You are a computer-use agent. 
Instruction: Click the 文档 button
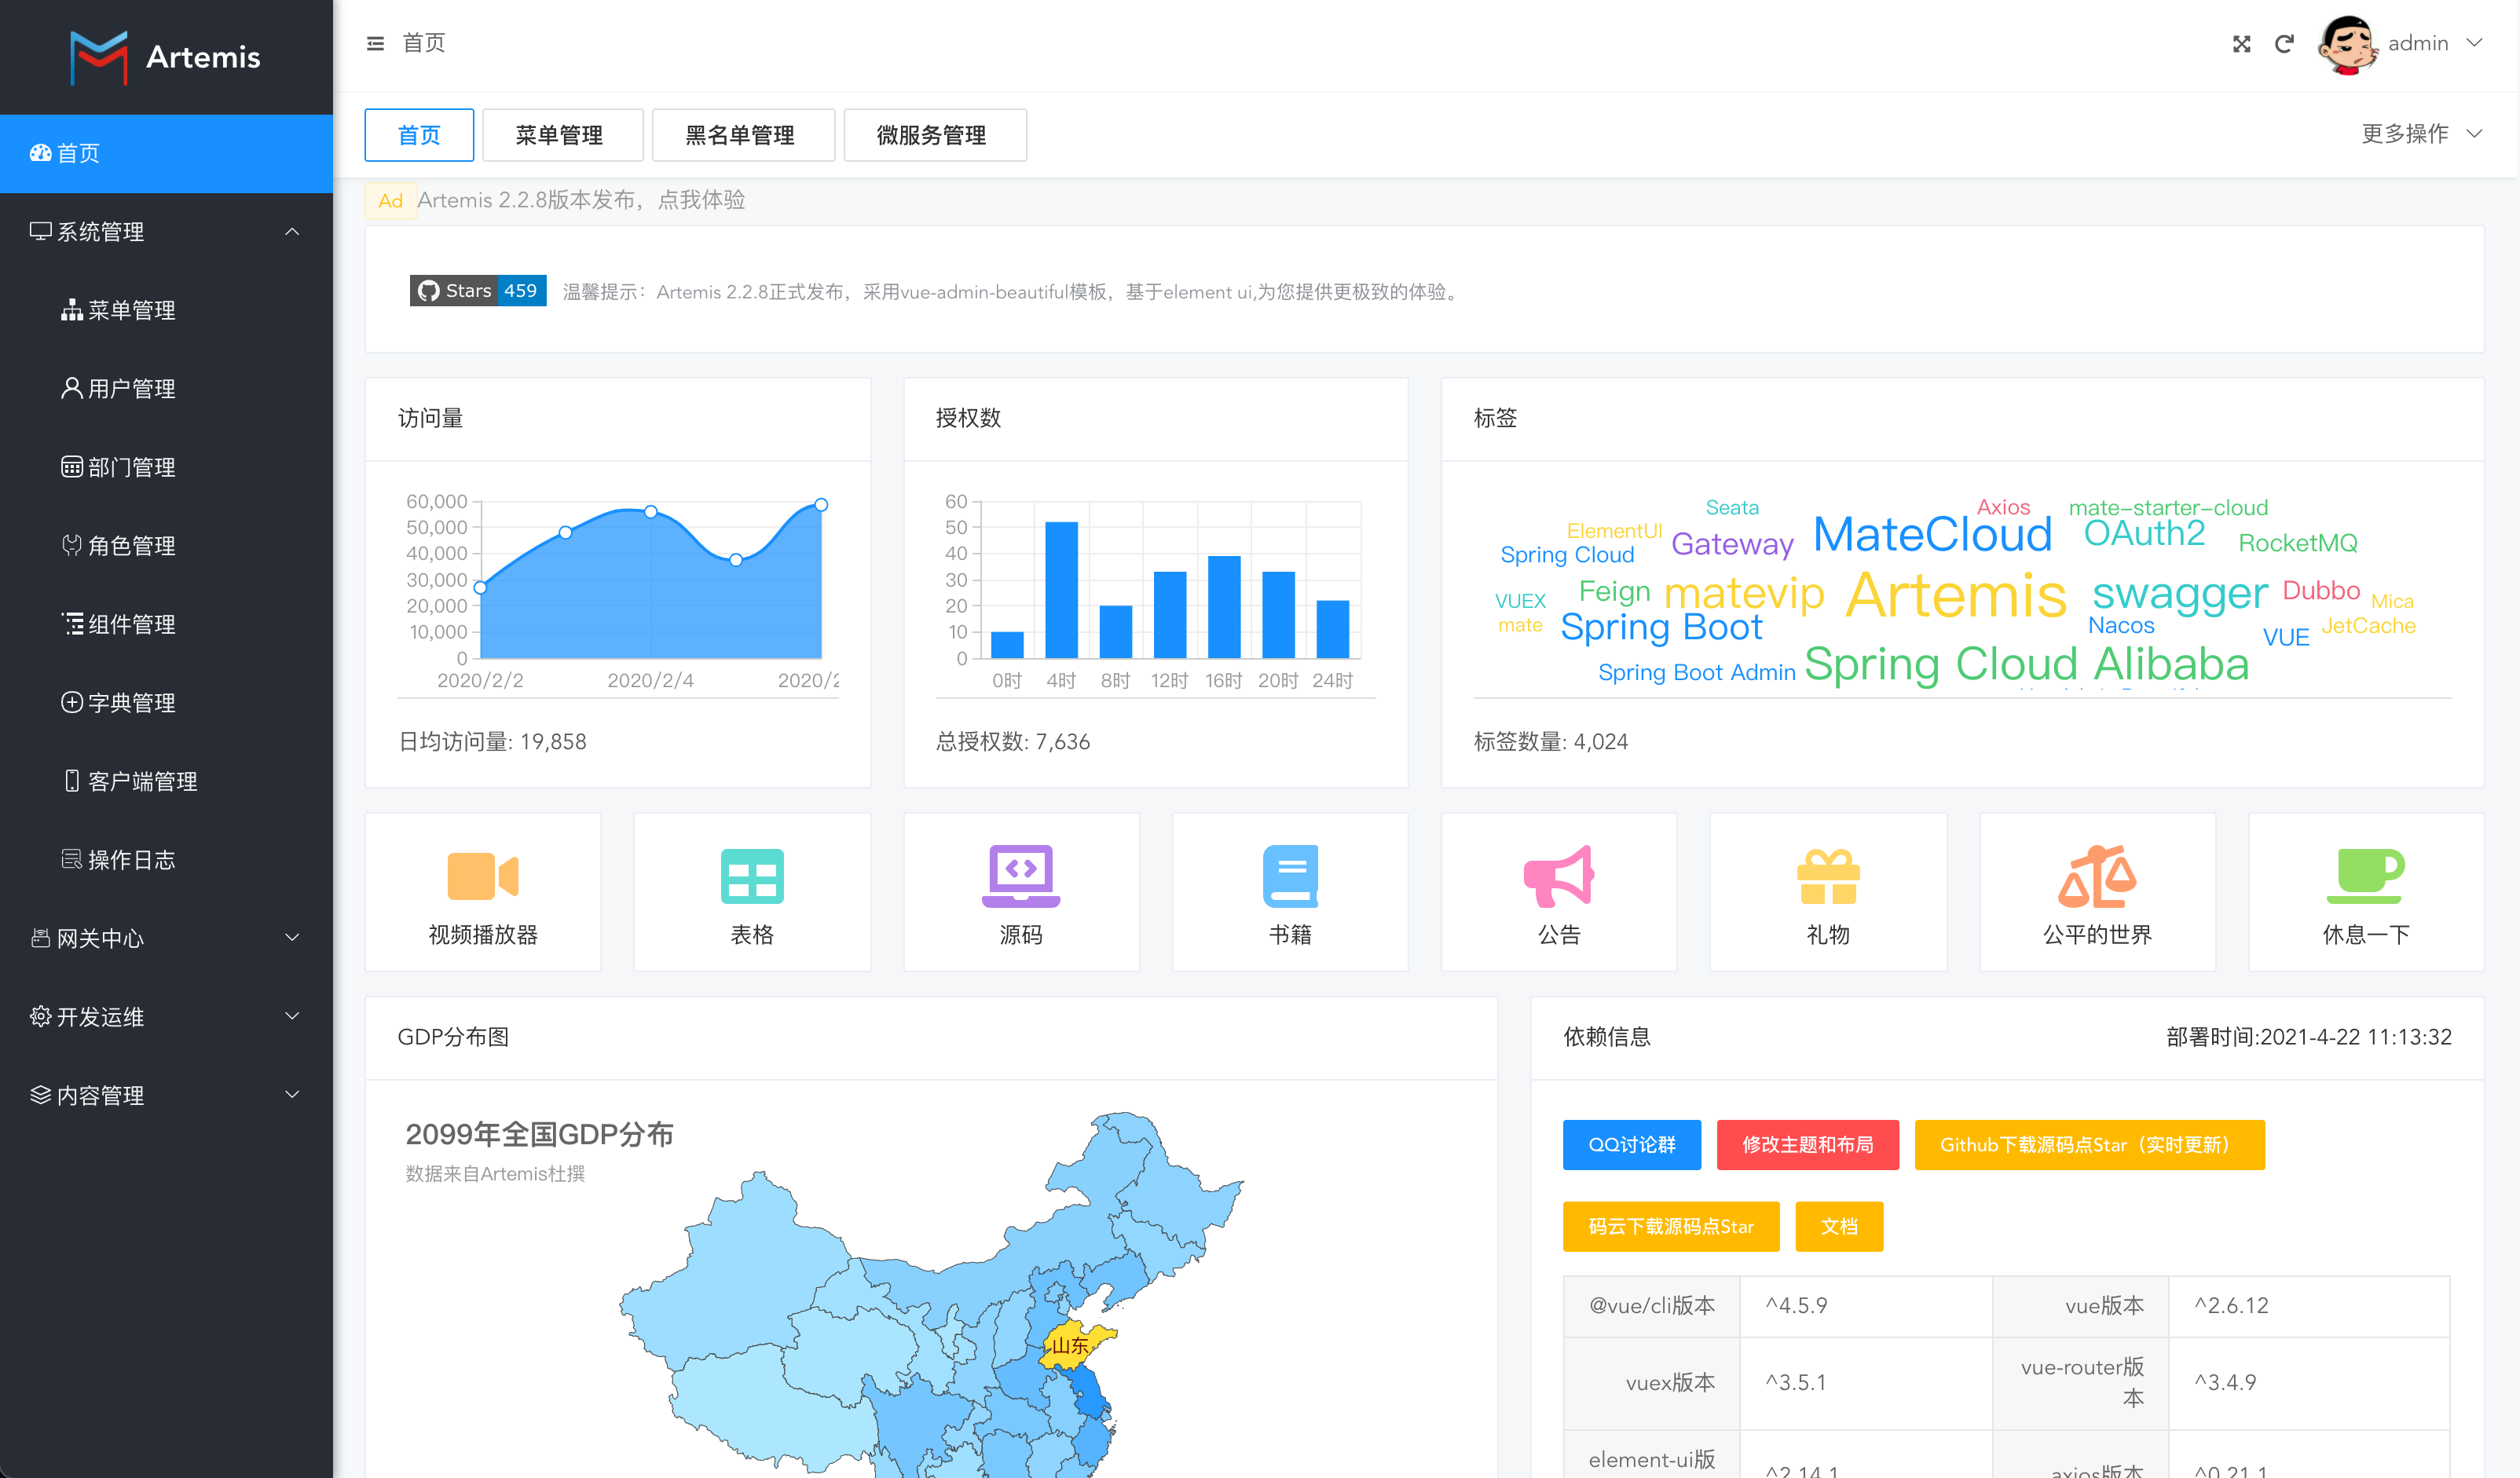(x=1839, y=1227)
